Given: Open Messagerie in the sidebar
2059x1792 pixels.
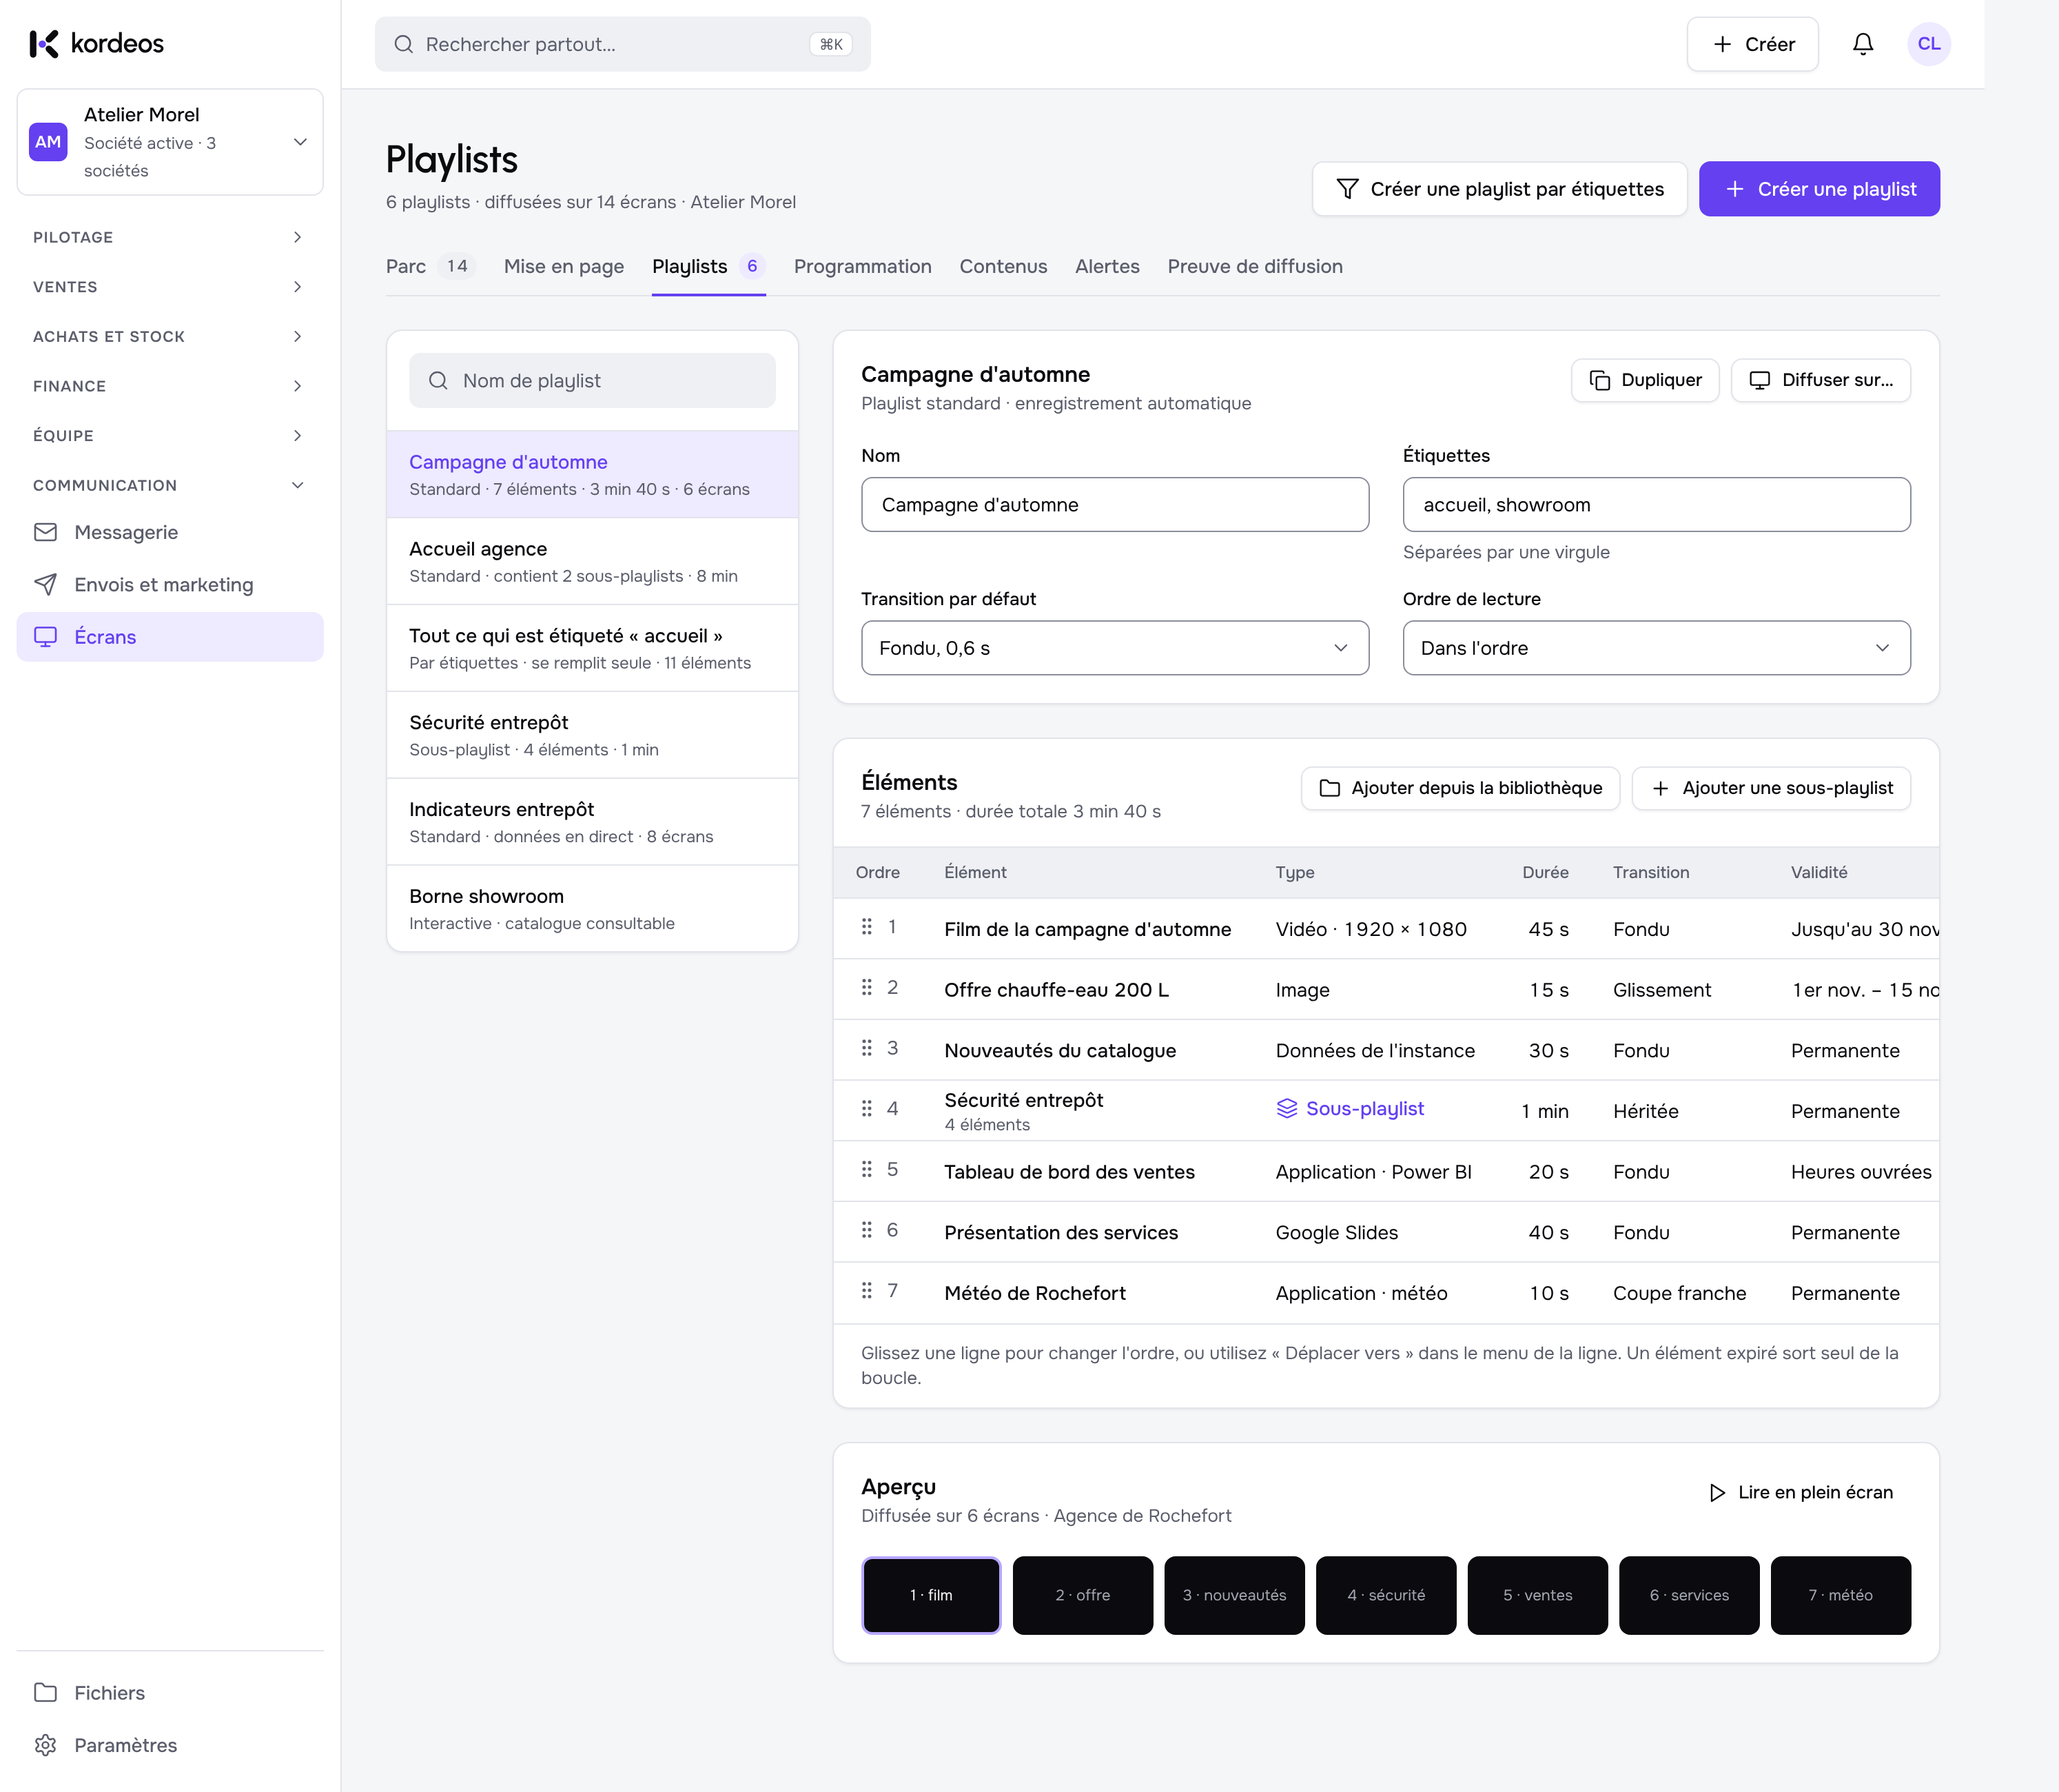Looking at the screenshot, I should click(170, 532).
